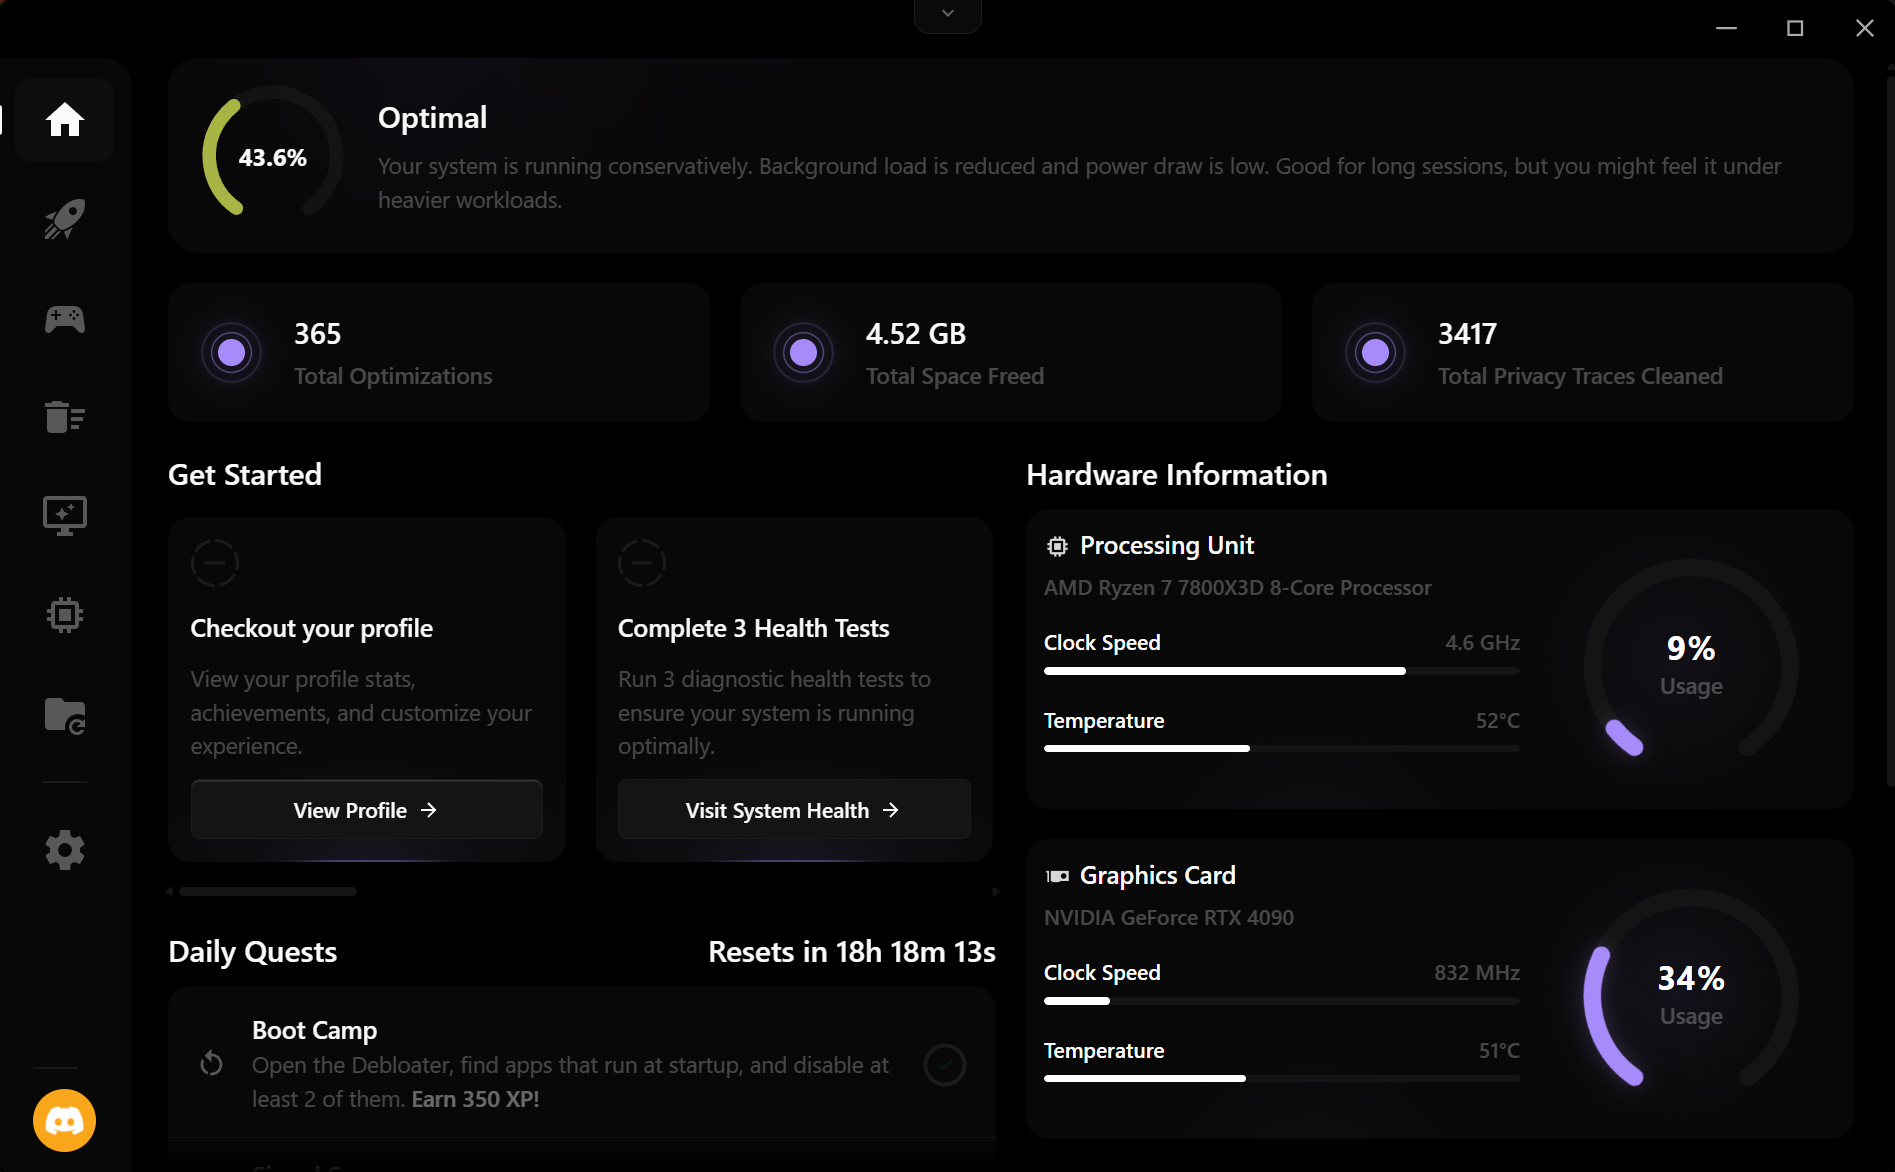Minimize the application window
1895x1172 pixels.
click(1726, 28)
